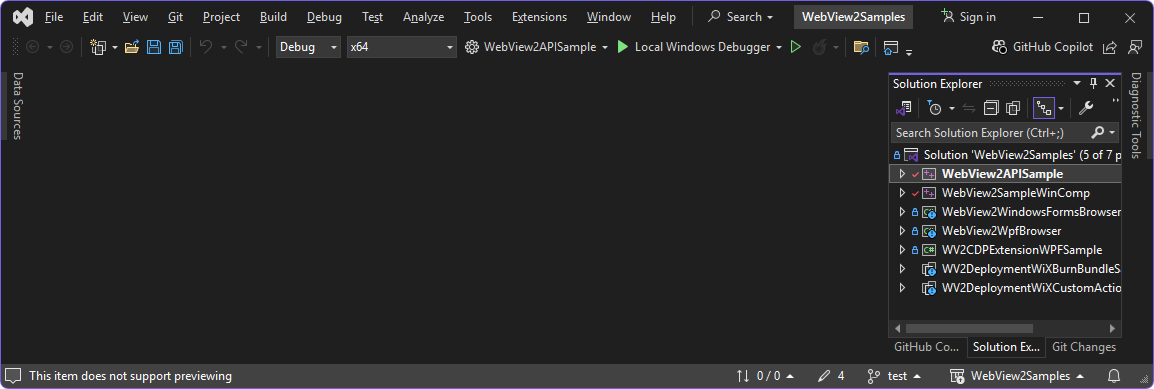Screen dimensions: 1154x389
Task: Open the Git menu
Action: tap(175, 17)
